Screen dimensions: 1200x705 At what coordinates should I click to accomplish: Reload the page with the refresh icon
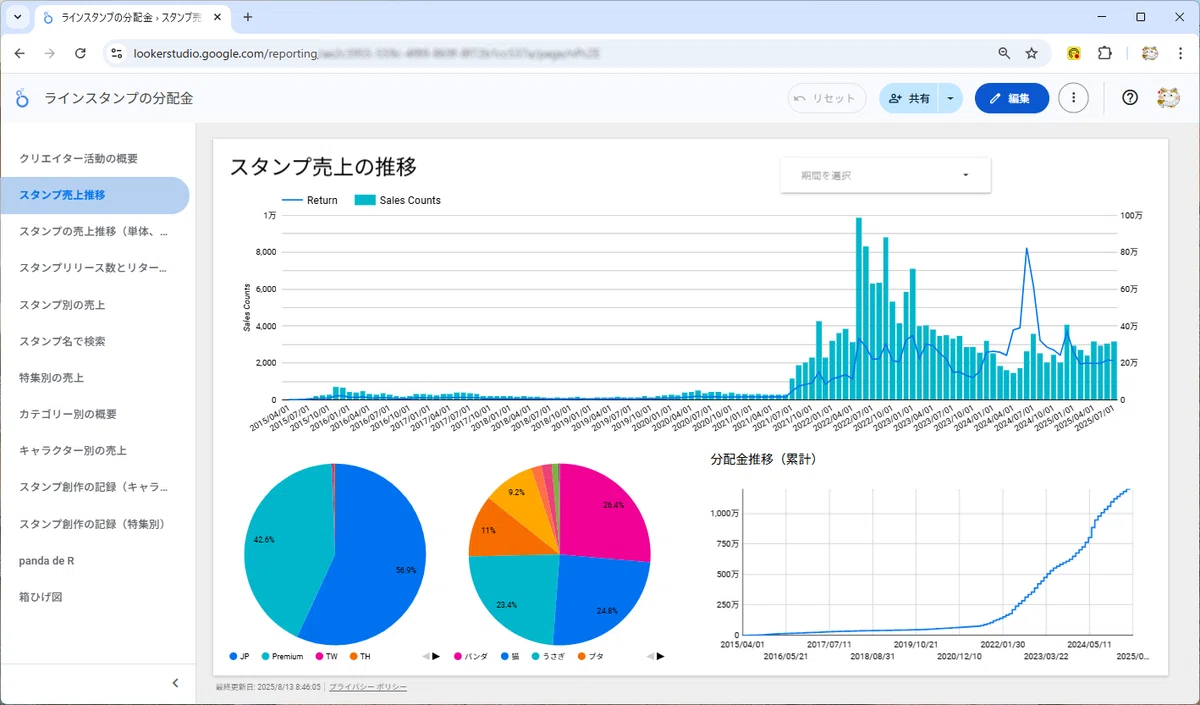pyautogui.click(x=81, y=53)
